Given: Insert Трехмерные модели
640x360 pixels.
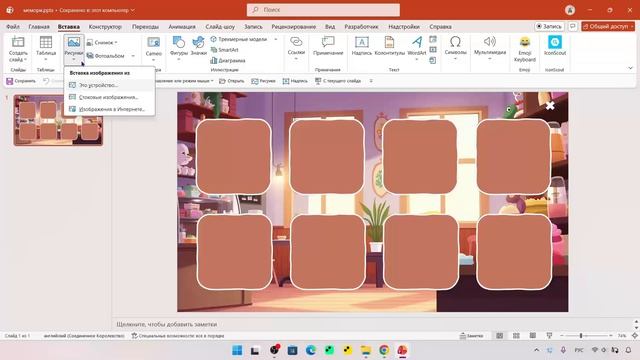Looking at the screenshot, I should point(240,39).
